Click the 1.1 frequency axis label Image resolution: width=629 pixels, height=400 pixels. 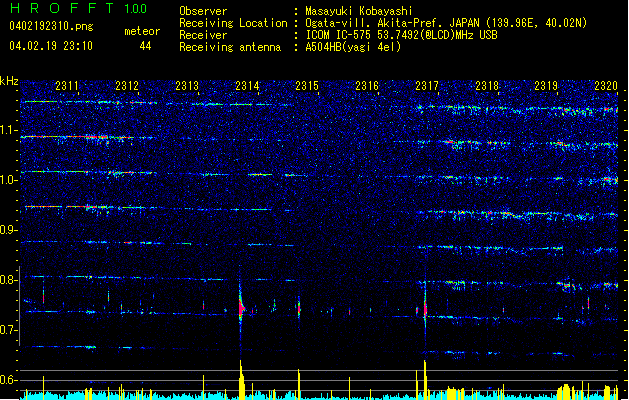(x=9, y=130)
